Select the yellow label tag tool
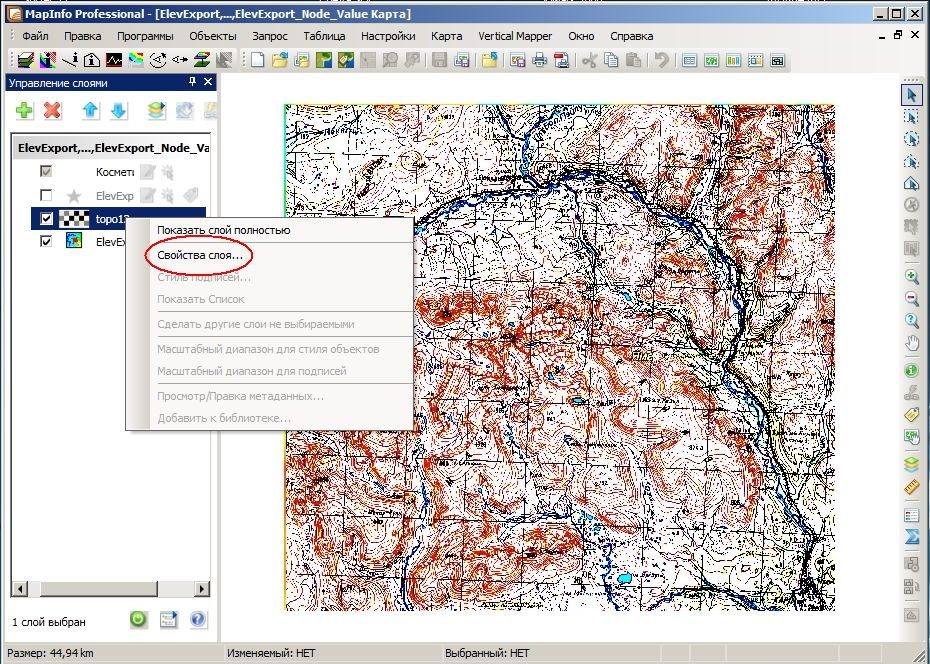This screenshot has width=930, height=664. pyautogui.click(x=912, y=414)
